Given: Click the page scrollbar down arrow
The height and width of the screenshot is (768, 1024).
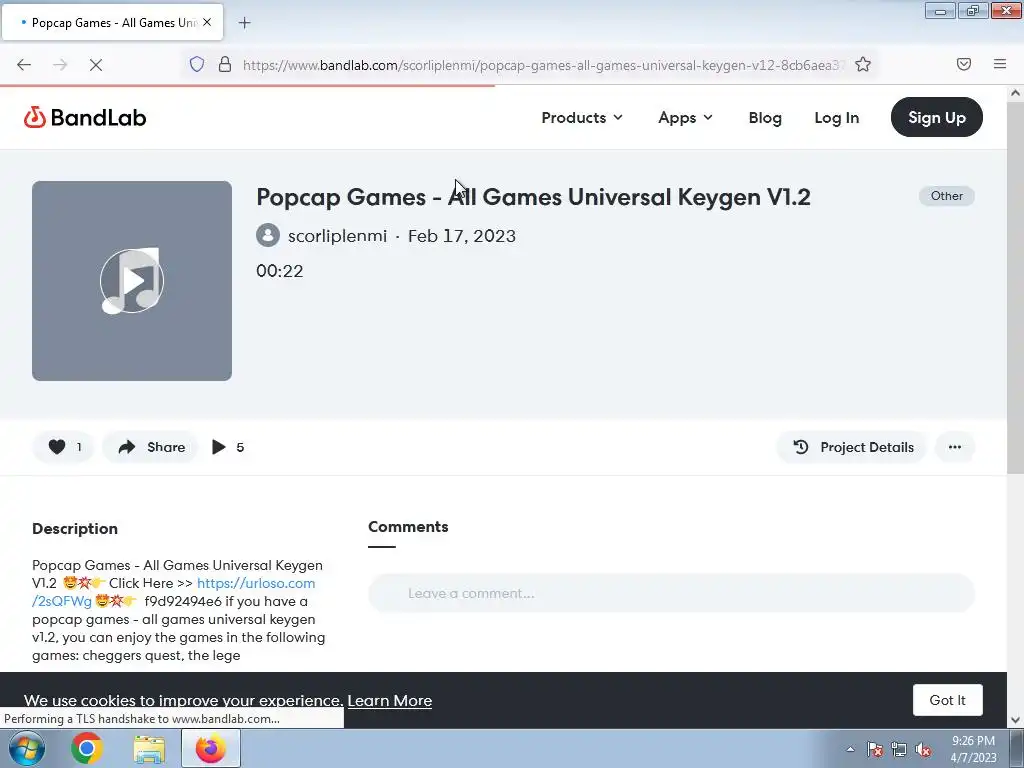Looking at the screenshot, I should [1015, 720].
